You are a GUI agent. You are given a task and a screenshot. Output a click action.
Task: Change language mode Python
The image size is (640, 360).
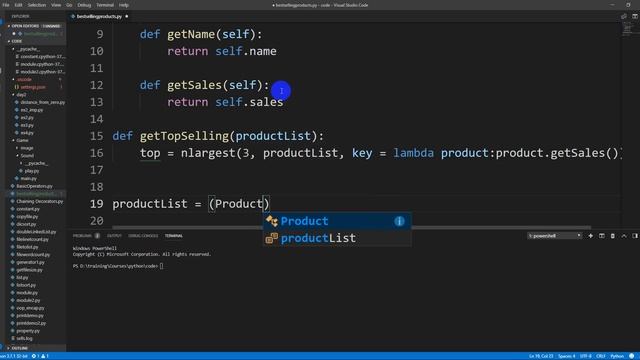[617, 356]
